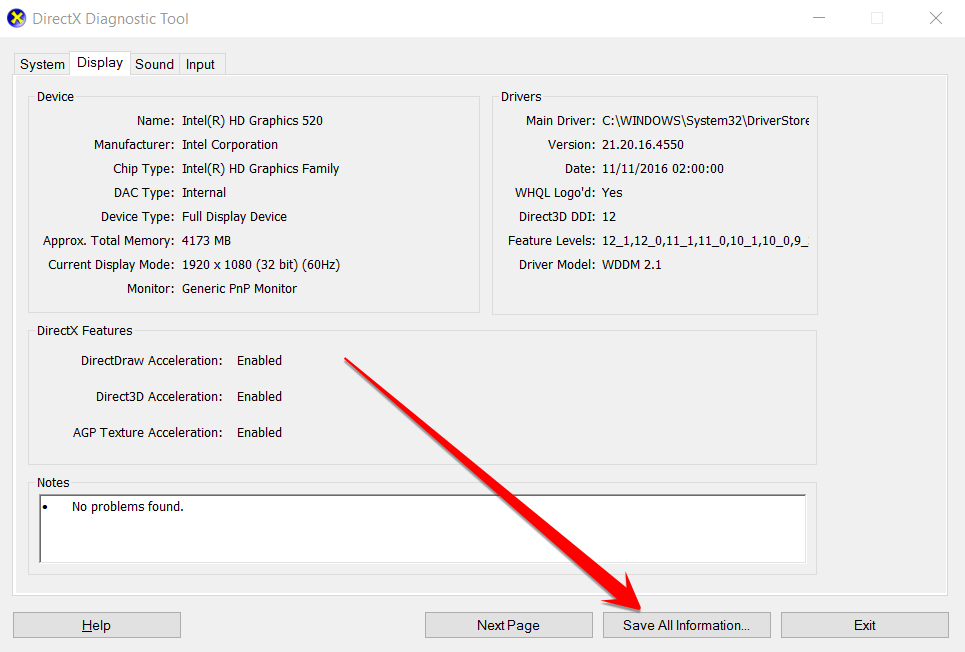Click the 'Intel(R) HD Graphics Family' chip type
The image size is (965, 652).
(260, 169)
